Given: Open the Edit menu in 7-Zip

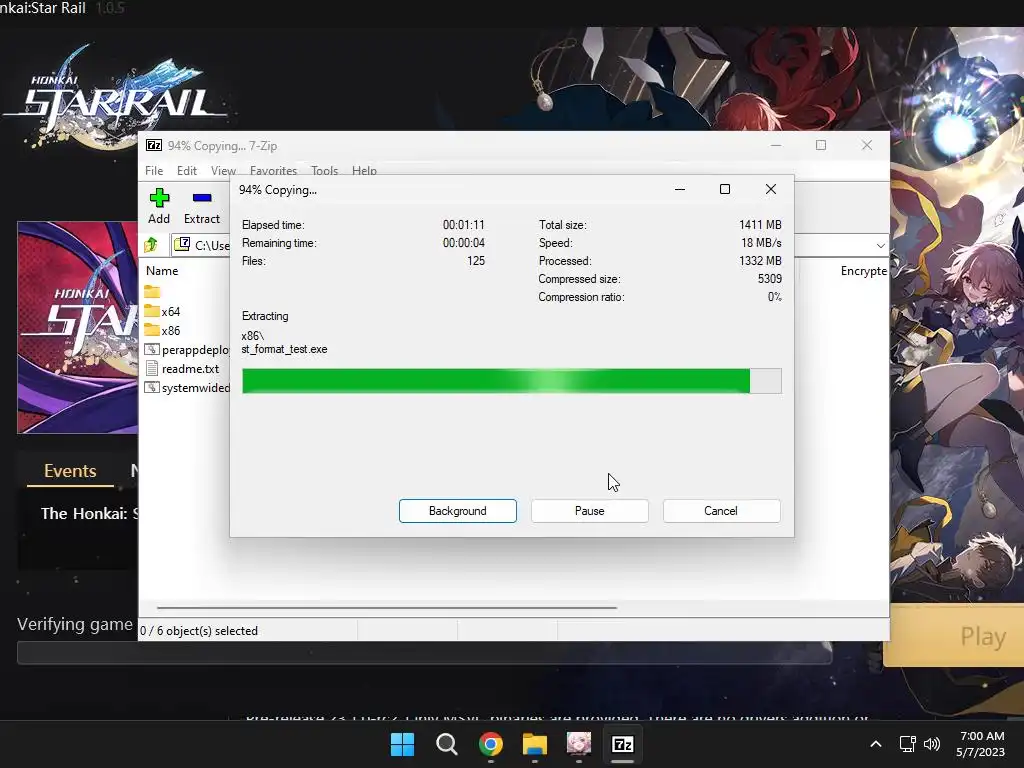Looking at the screenshot, I should pyautogui.click(x=187, y=170).
